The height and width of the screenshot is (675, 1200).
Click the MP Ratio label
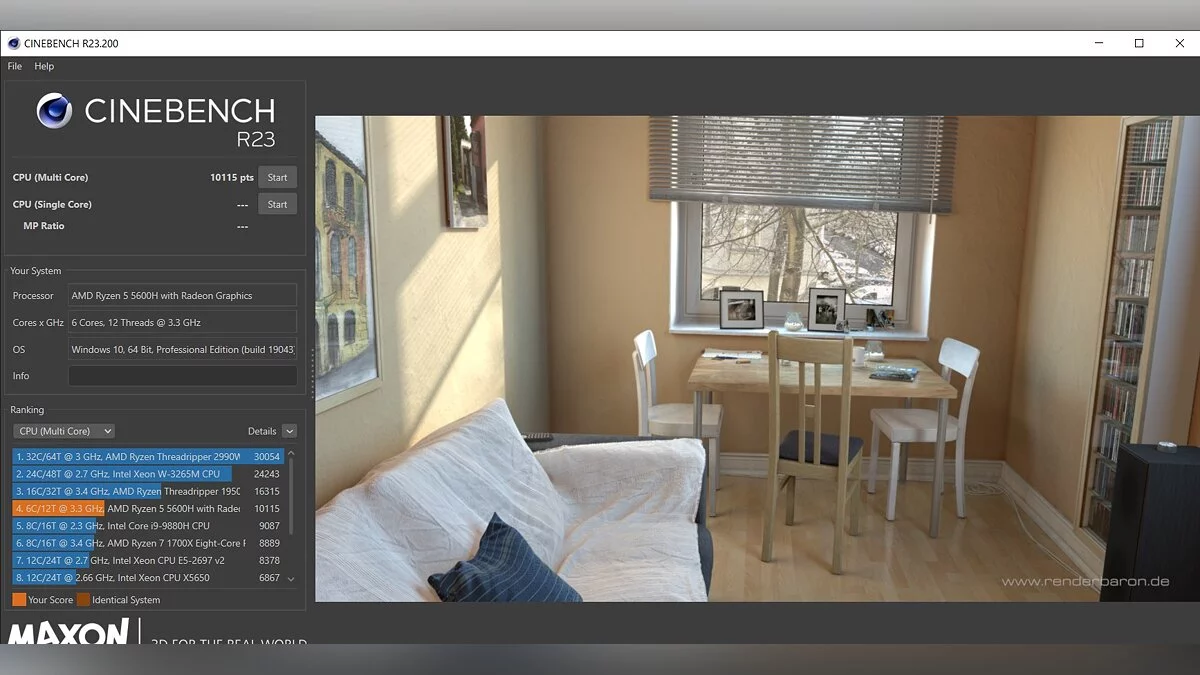[x=44, y=226]
